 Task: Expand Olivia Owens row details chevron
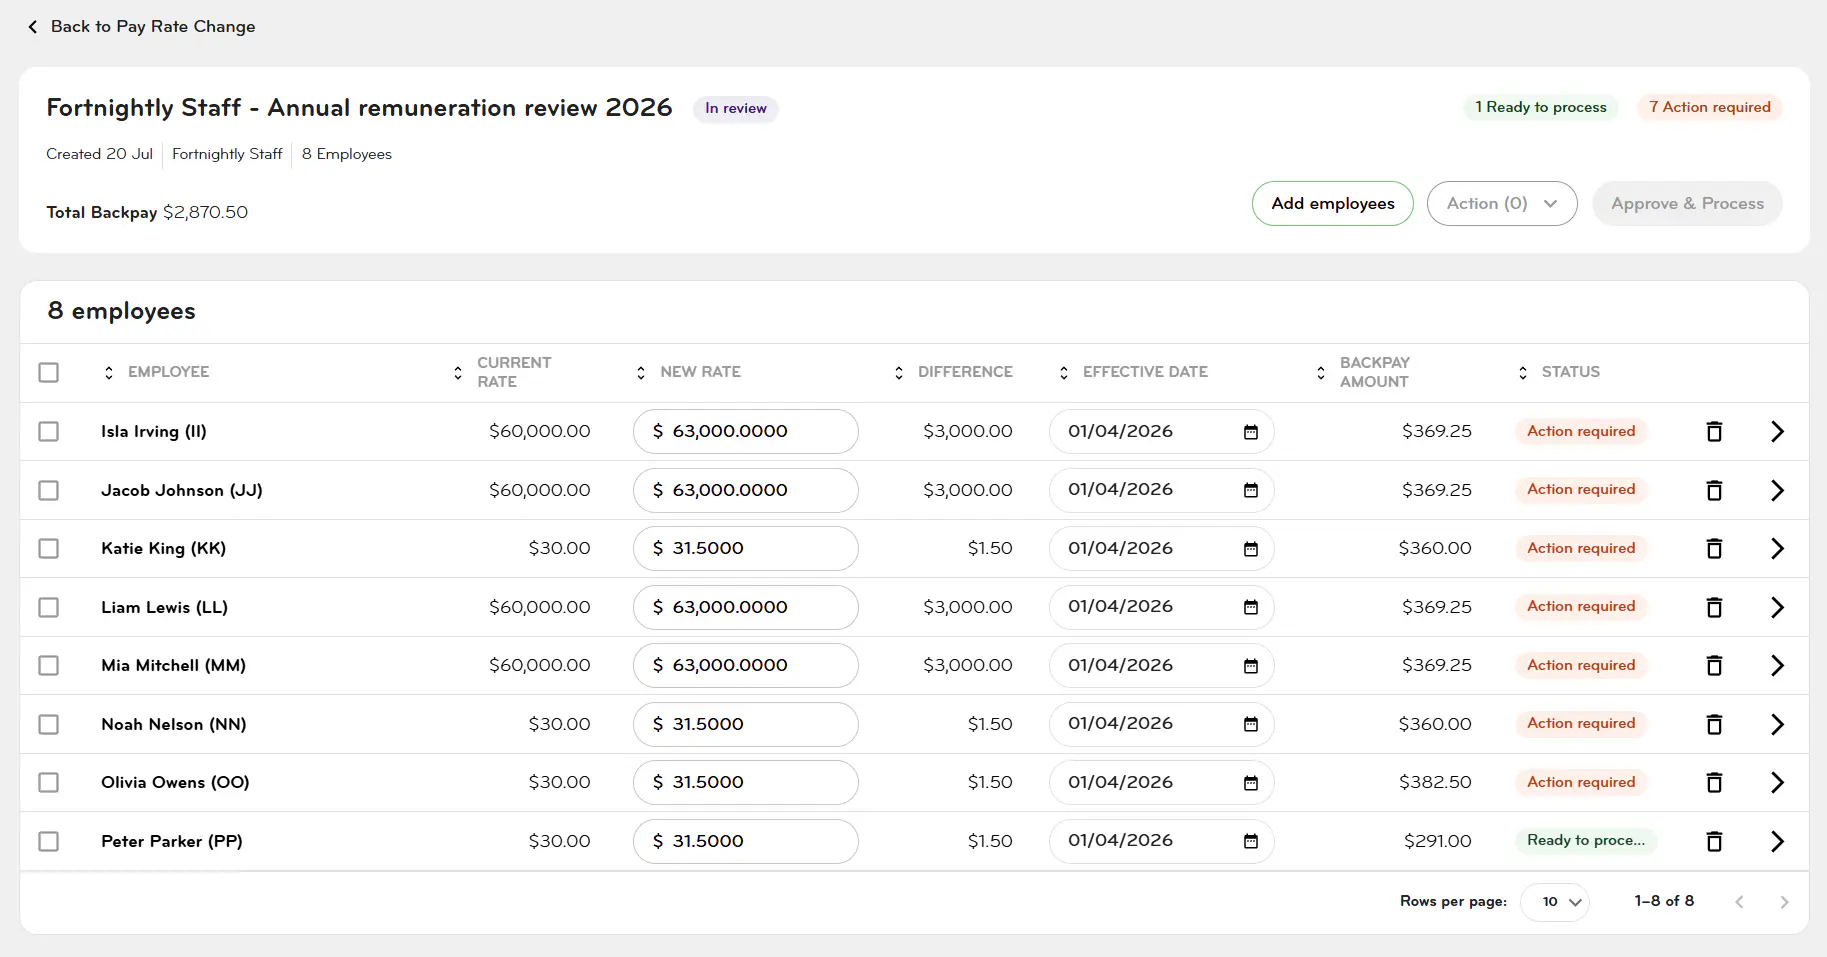tap(1777, 782)
